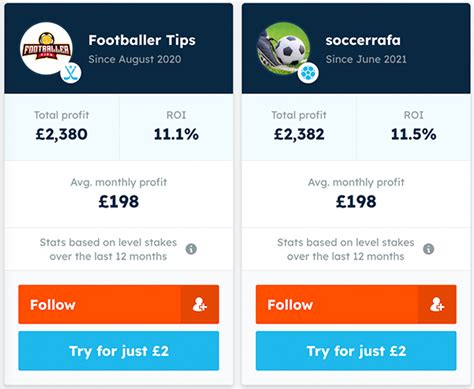Click the soccerrafa football avatar
The height and width of the screenshot is (389, 474).
click(x=284, y=49)
